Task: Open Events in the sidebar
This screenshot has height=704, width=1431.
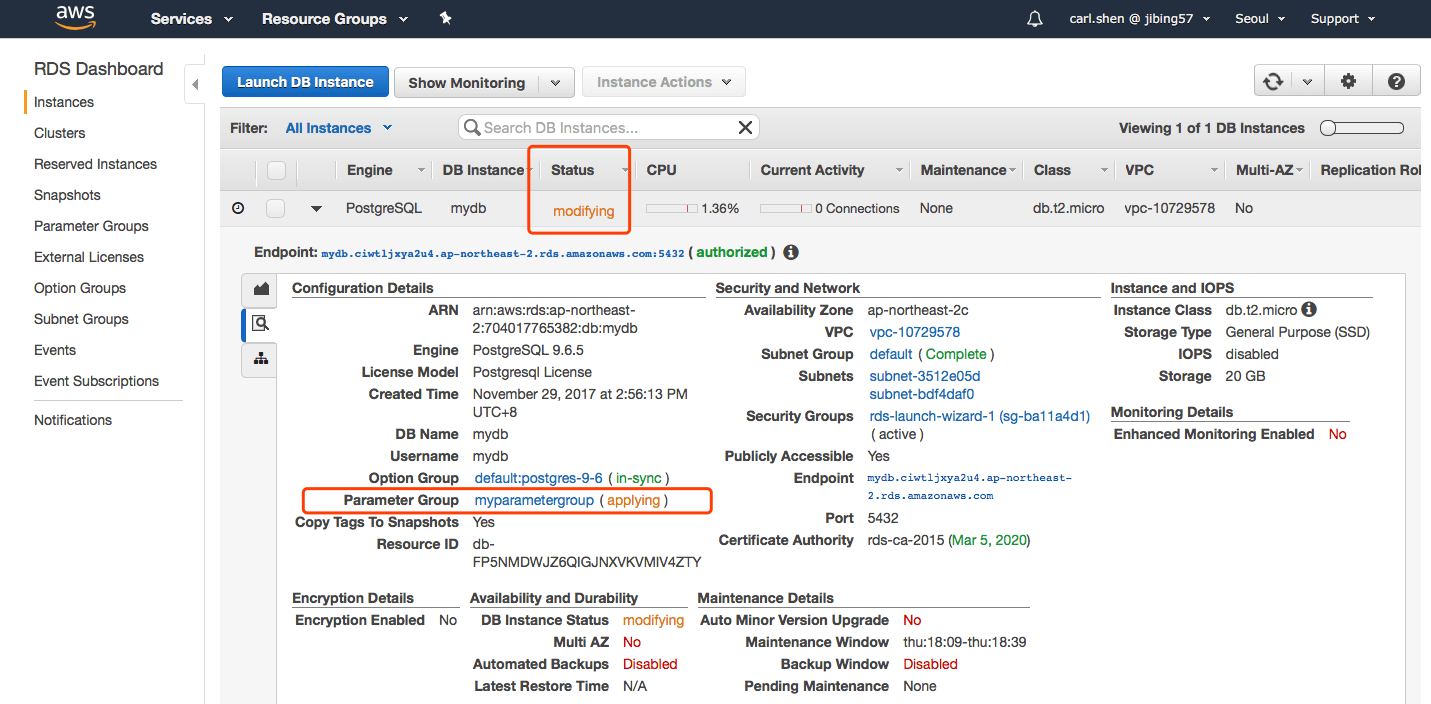Action: pyautogui.click(x=55, y=350)
